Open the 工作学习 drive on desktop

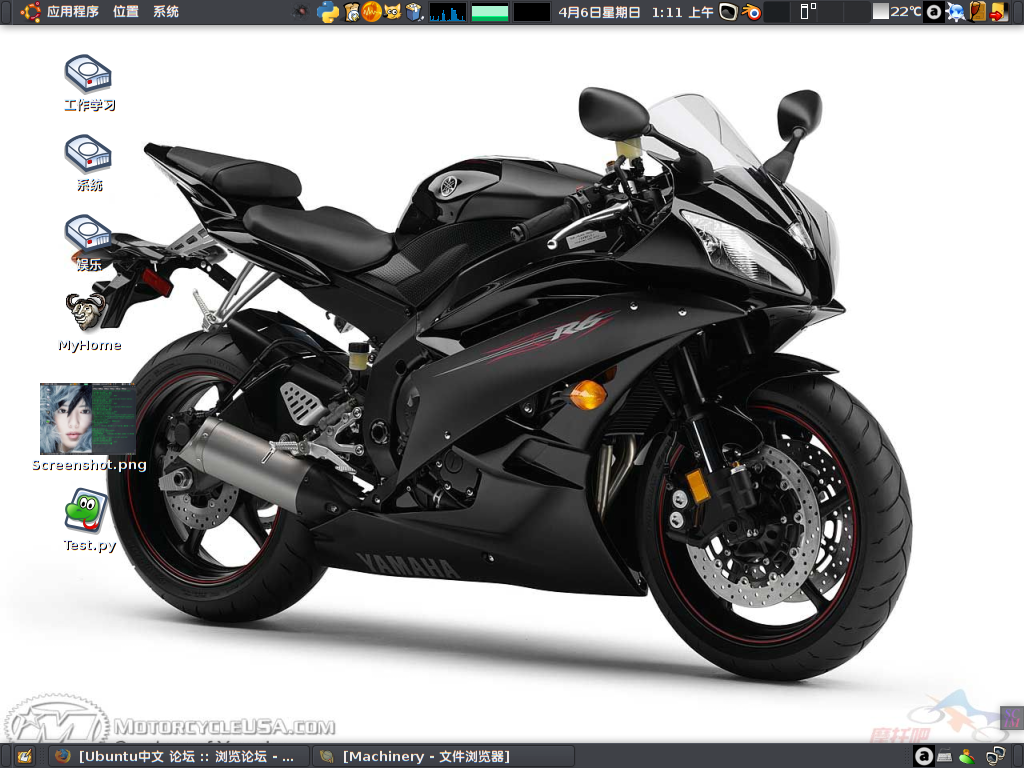coord(89,83)
